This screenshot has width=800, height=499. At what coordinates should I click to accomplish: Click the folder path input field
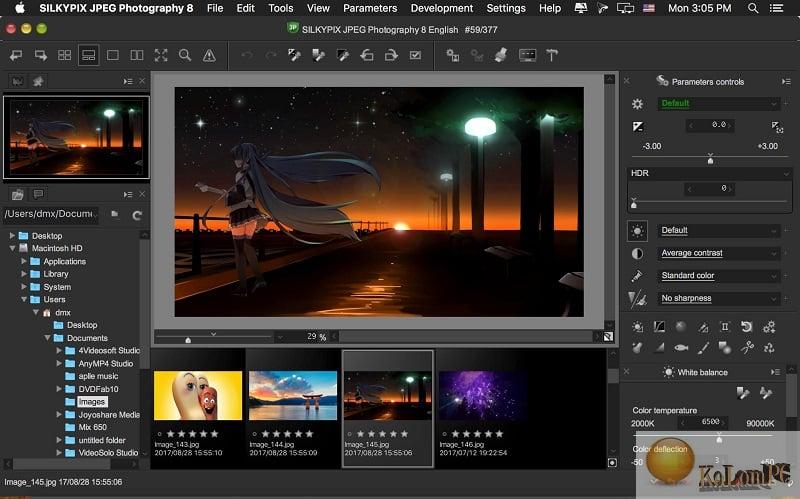click(x=50, y=214)
